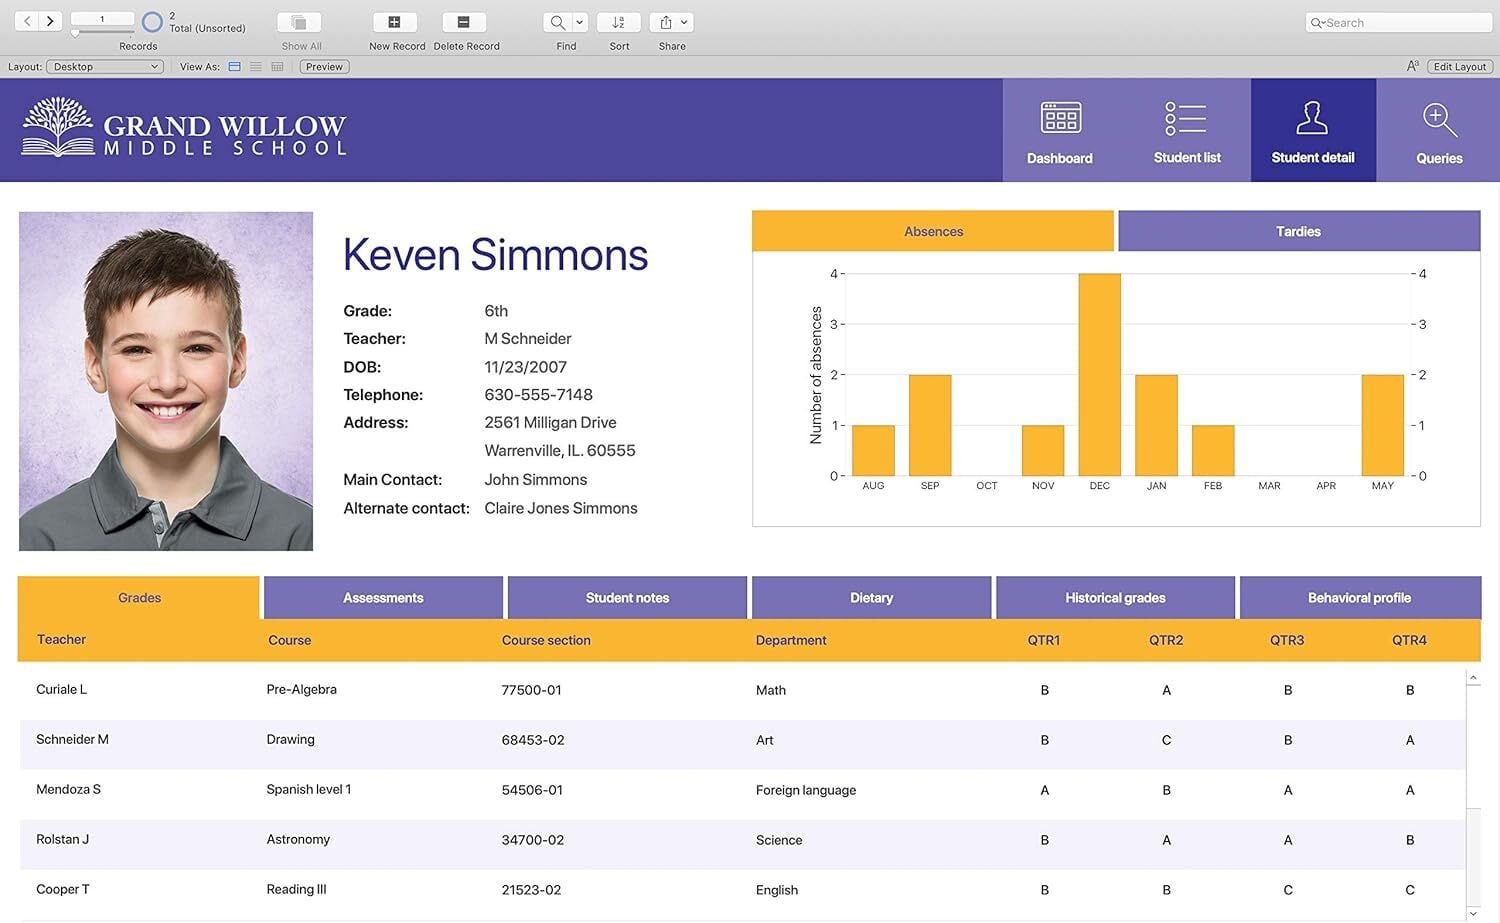Switch to Form view mode
Screen dimensions: 1500x923
pyautogui.click(x=235, y=67)
